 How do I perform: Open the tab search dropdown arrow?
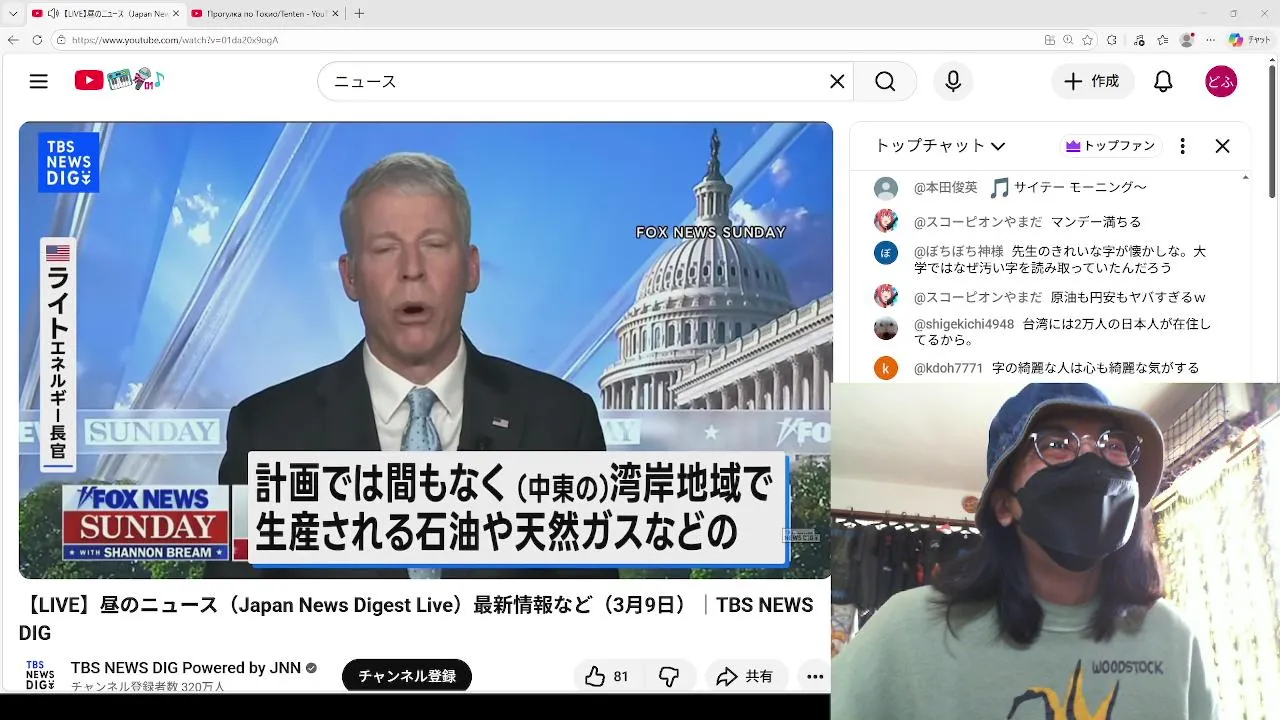click(12, 13)
